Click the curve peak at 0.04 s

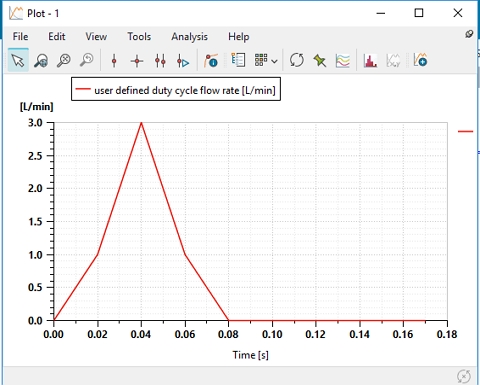(141, 123)
